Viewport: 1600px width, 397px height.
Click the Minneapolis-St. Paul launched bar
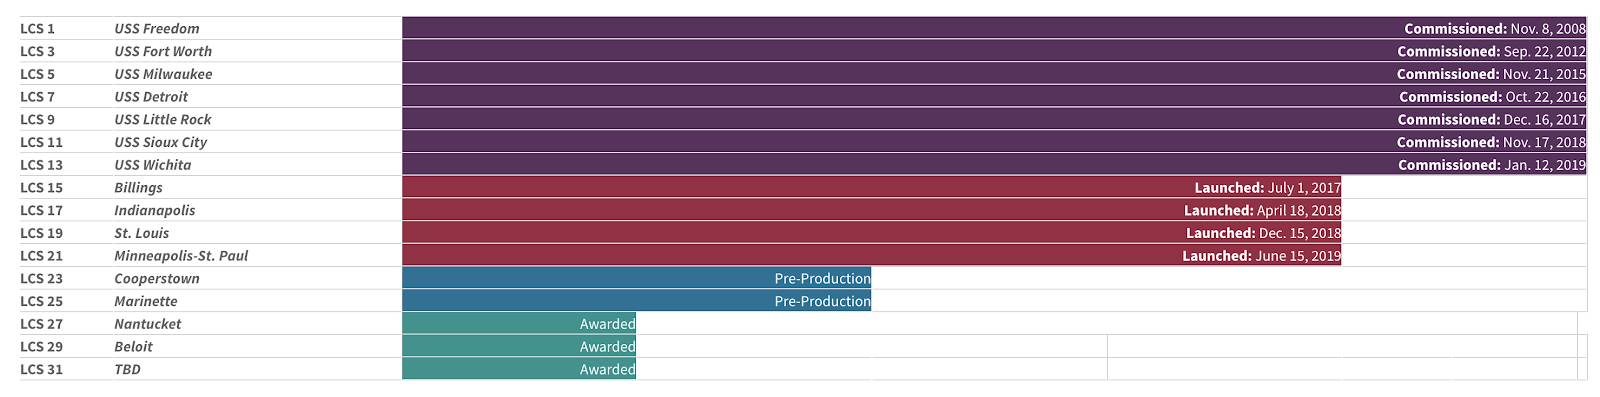(x=871, y=255)
